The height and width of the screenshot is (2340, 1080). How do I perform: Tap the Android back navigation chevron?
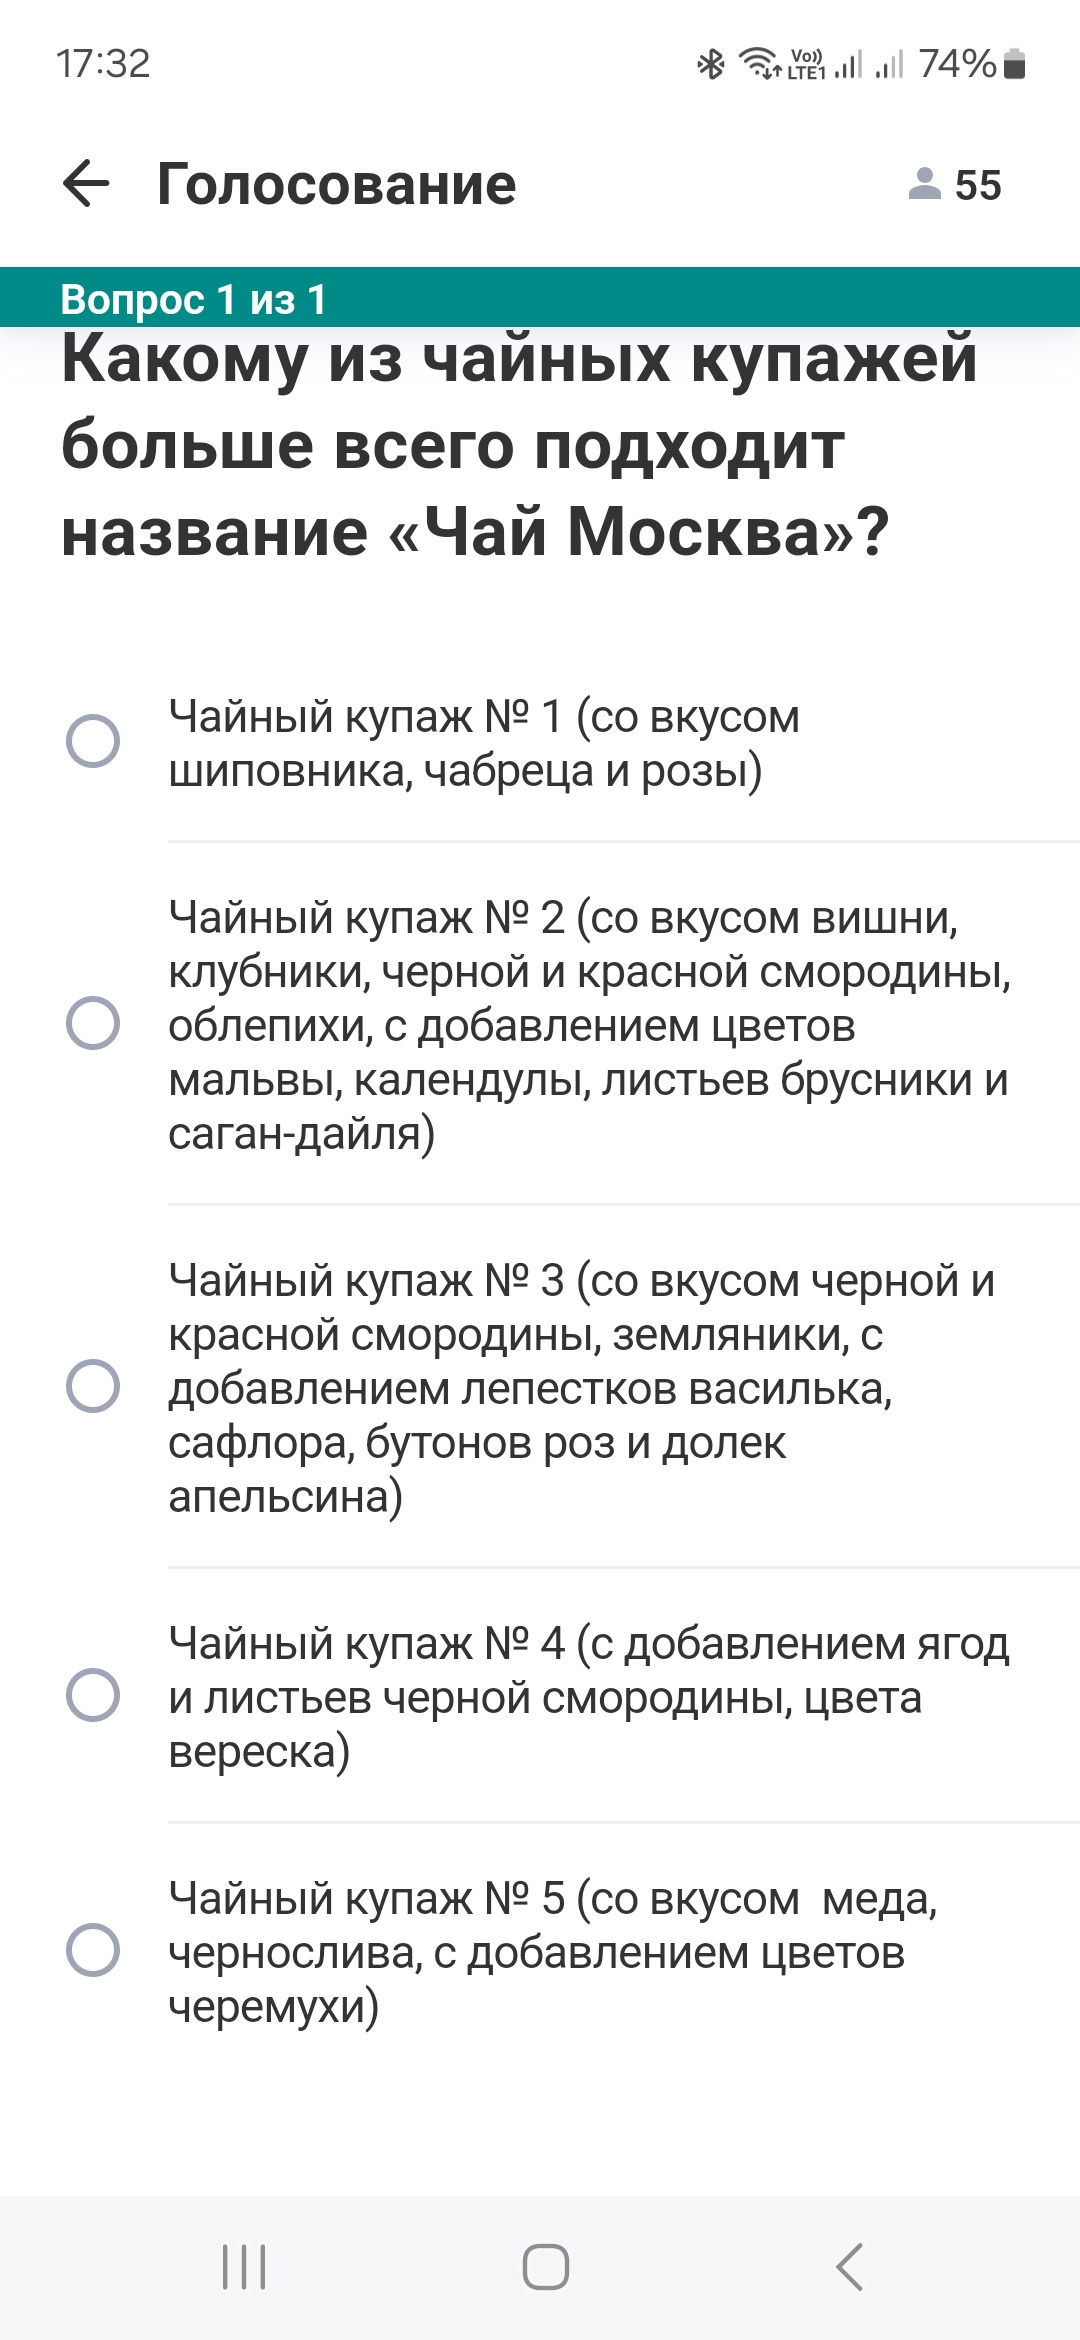pyautogui.click(x=849, y=2267)
